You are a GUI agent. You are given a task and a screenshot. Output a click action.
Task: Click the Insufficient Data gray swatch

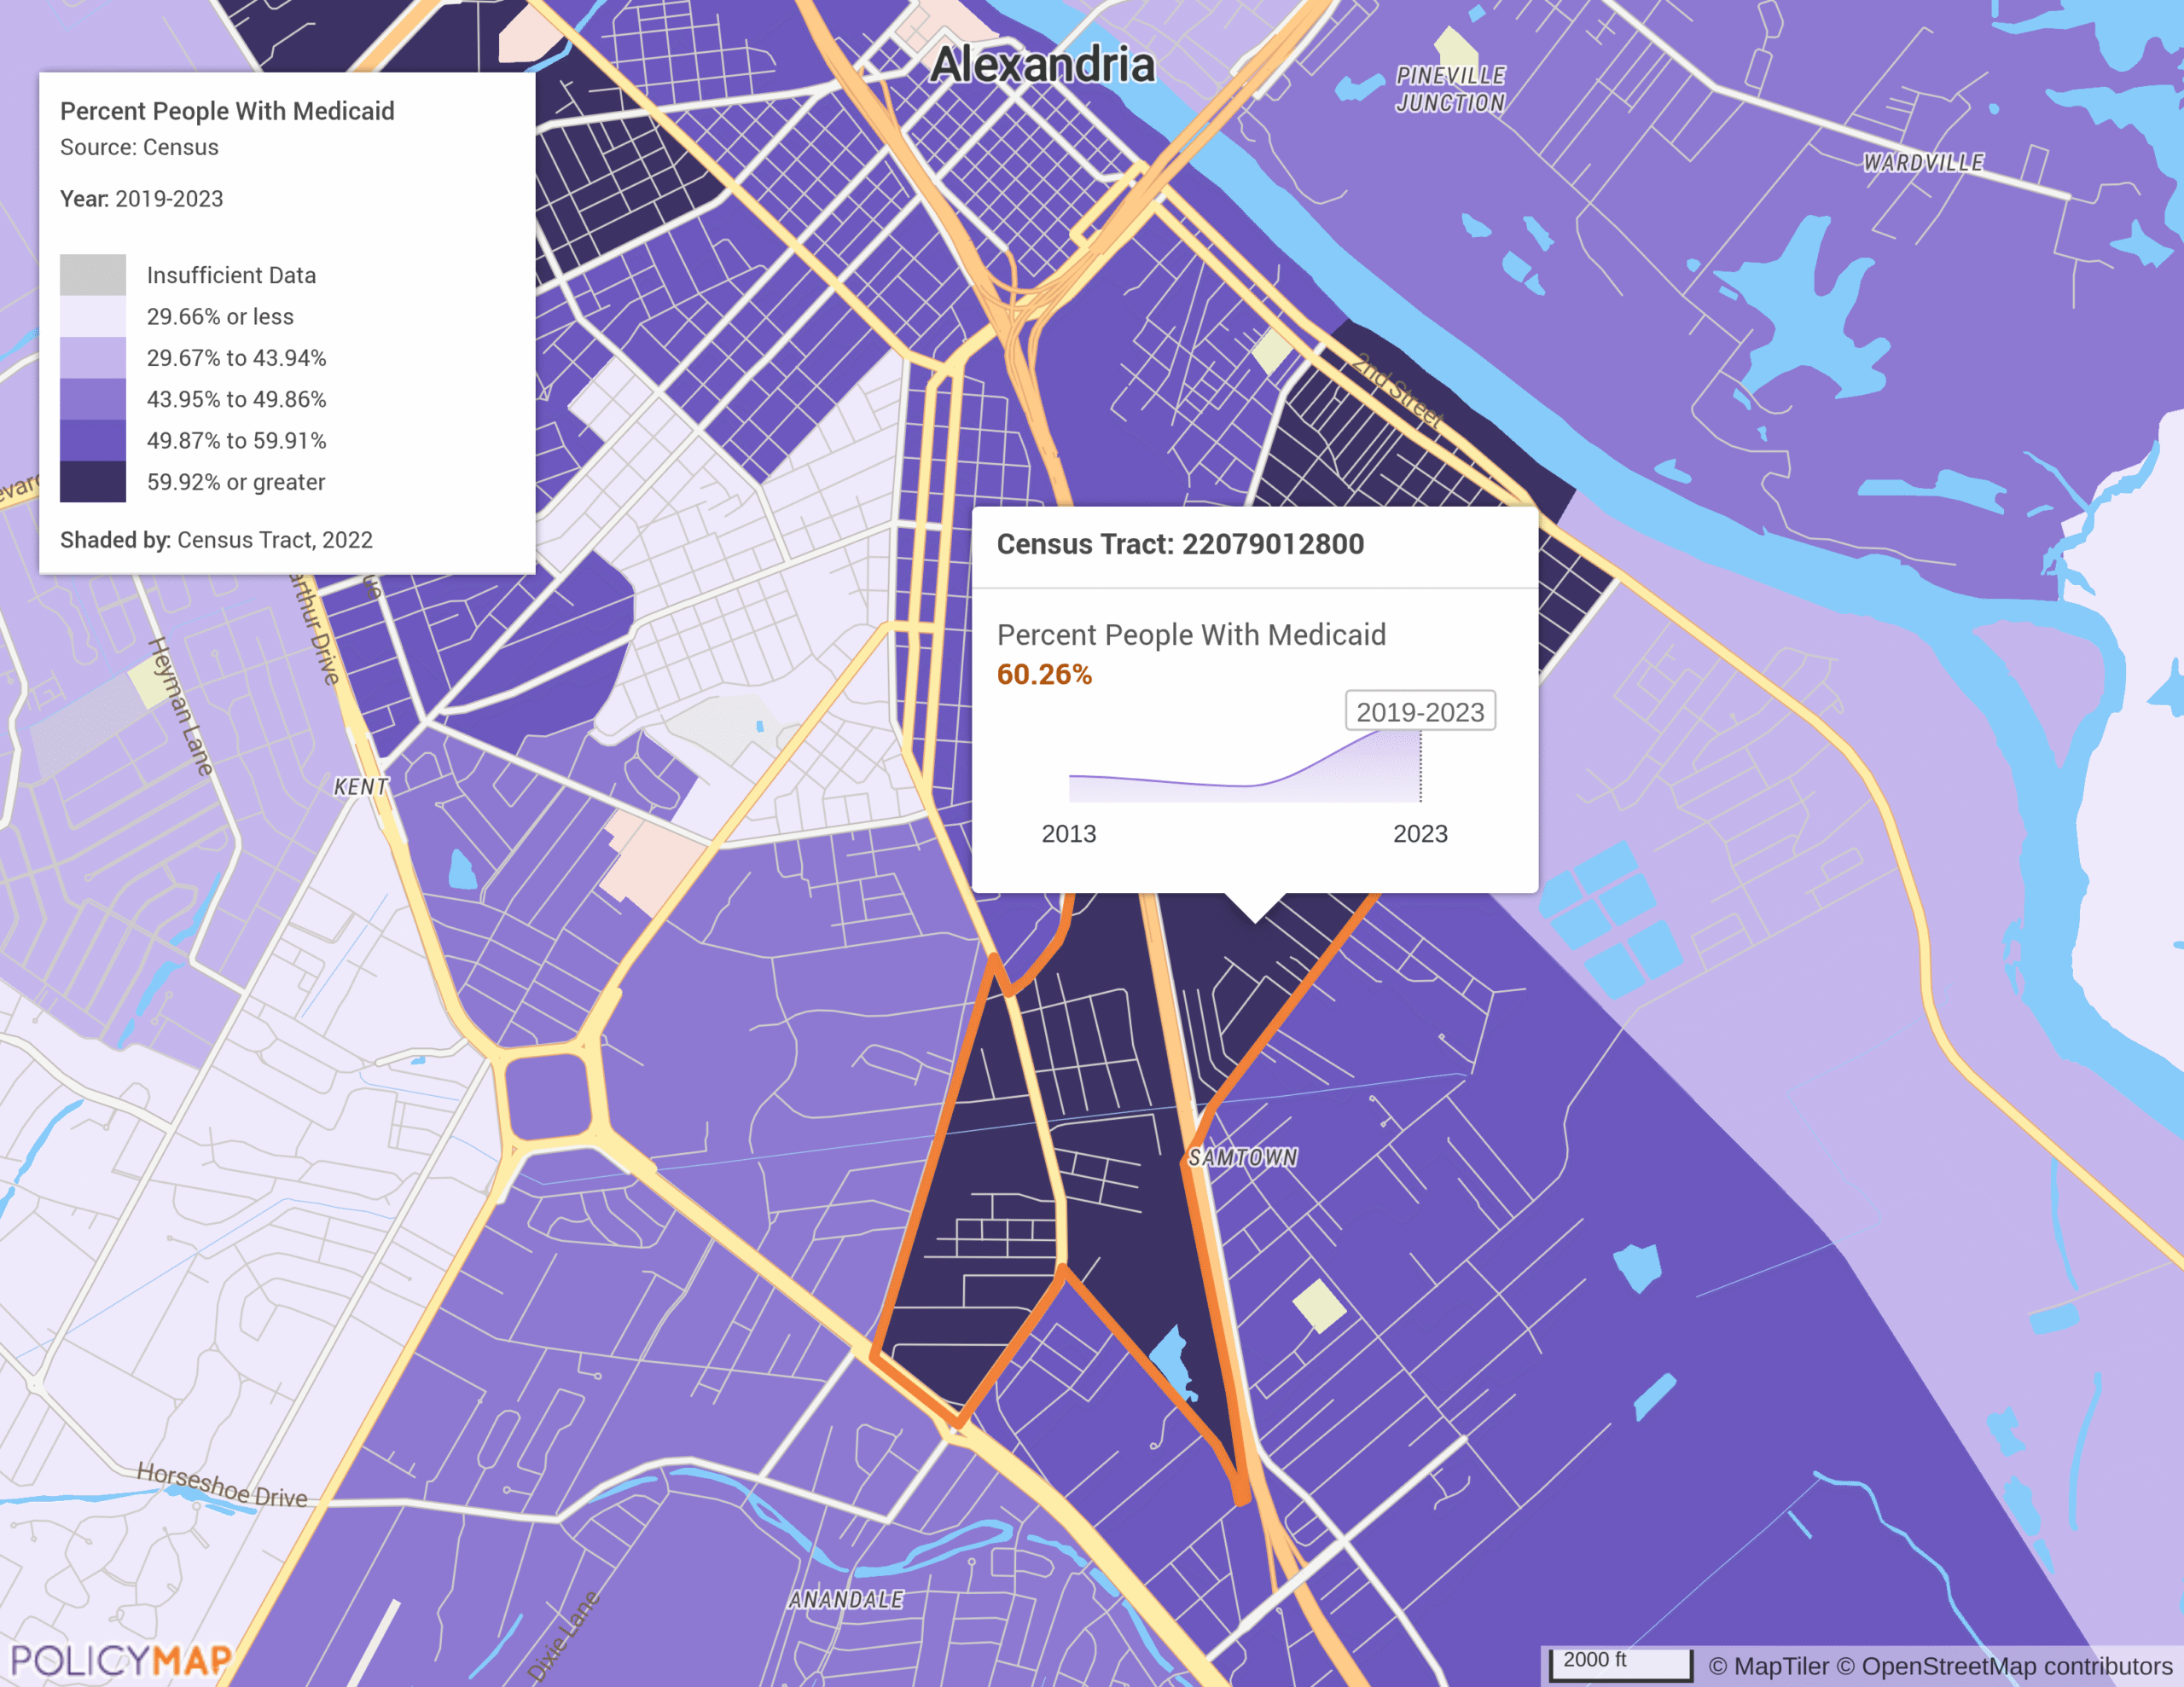(x=93, y=275)
